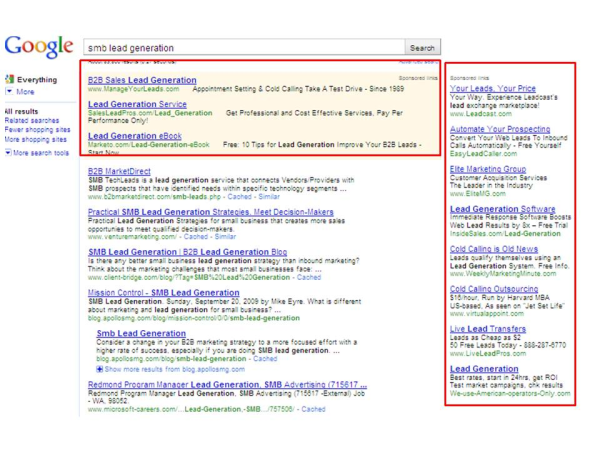Open B2B MarketDirect result
The height and width of the screenshot is (450, 600).
click(119, 171)
